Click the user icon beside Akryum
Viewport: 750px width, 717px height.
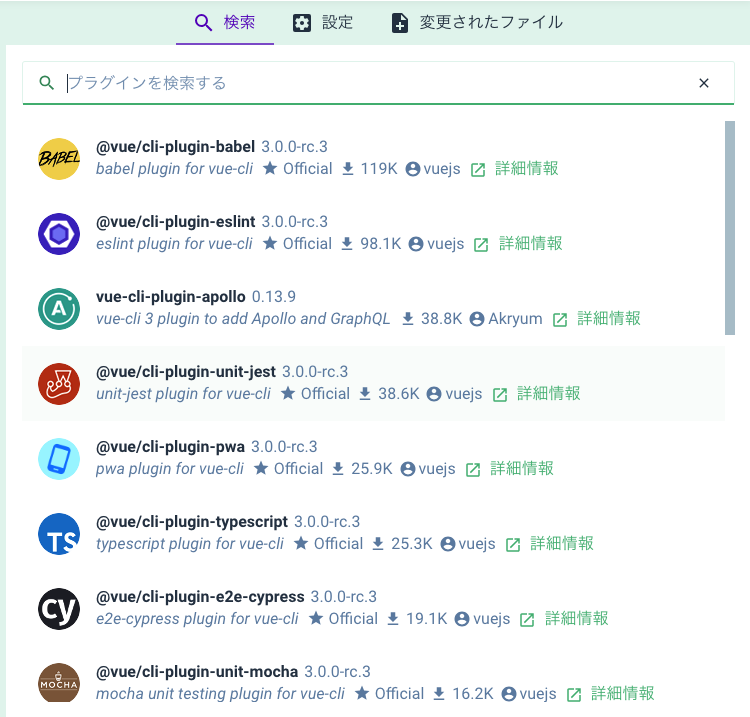coord(477,319)
